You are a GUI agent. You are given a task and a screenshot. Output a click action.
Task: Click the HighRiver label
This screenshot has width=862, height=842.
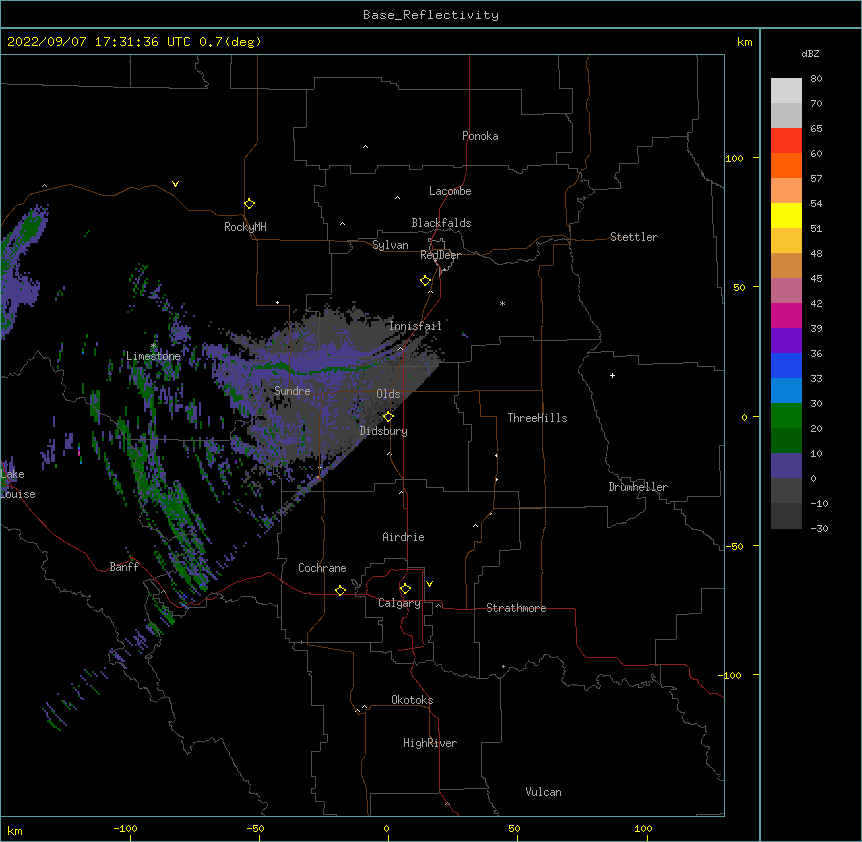pyautogui.click(x=430, y=743)
